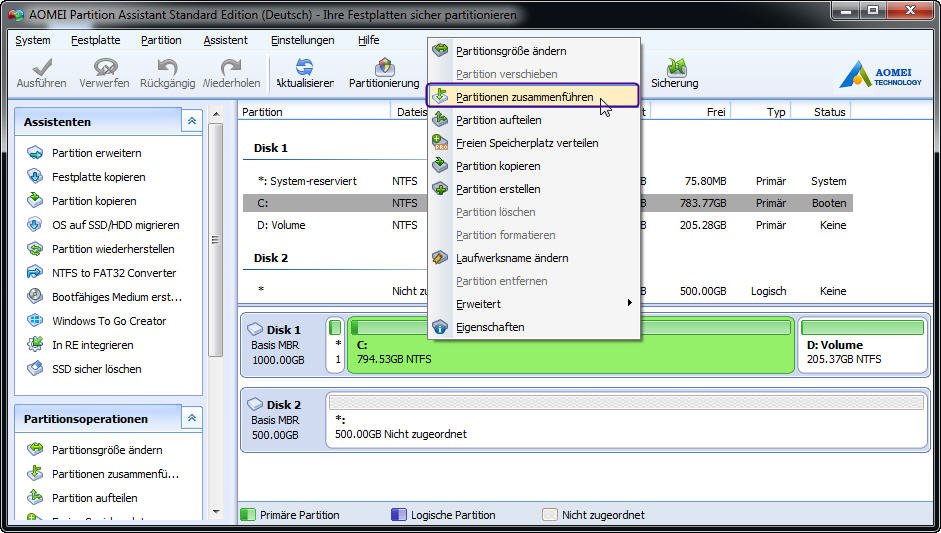Choose Partition erstellen from context menu
Viewport: 941px width, 533px height.
tap(534, 189)
